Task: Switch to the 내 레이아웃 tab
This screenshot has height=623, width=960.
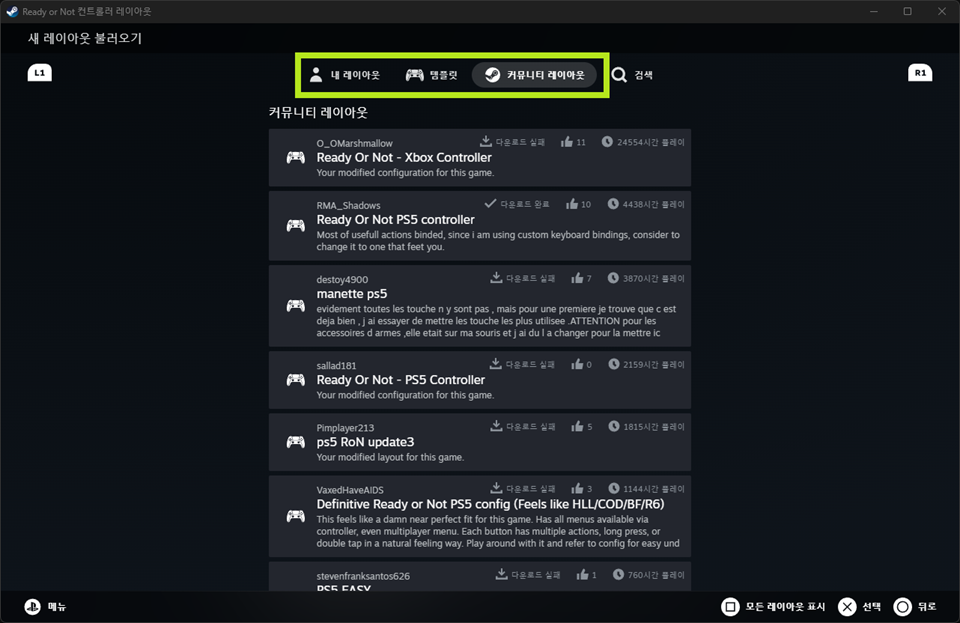Action: click(x=344, y=75)
